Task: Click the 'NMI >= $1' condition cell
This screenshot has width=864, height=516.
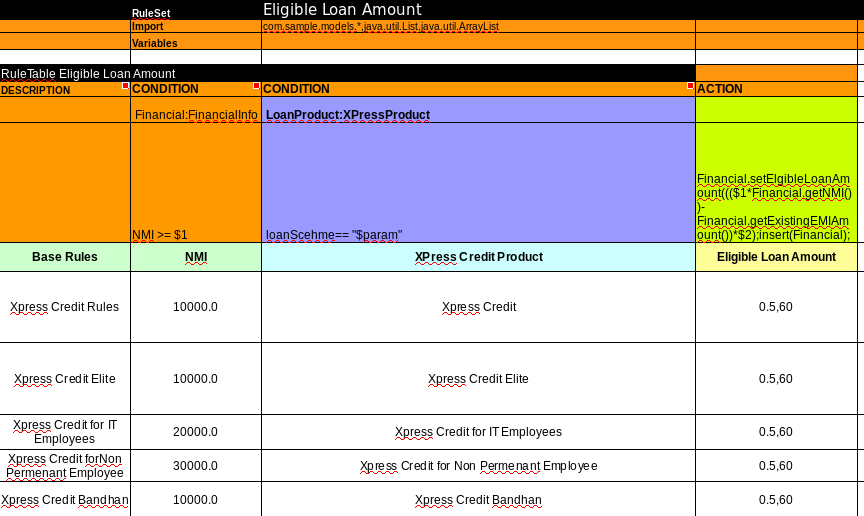Action: click(x=196, y=182)
